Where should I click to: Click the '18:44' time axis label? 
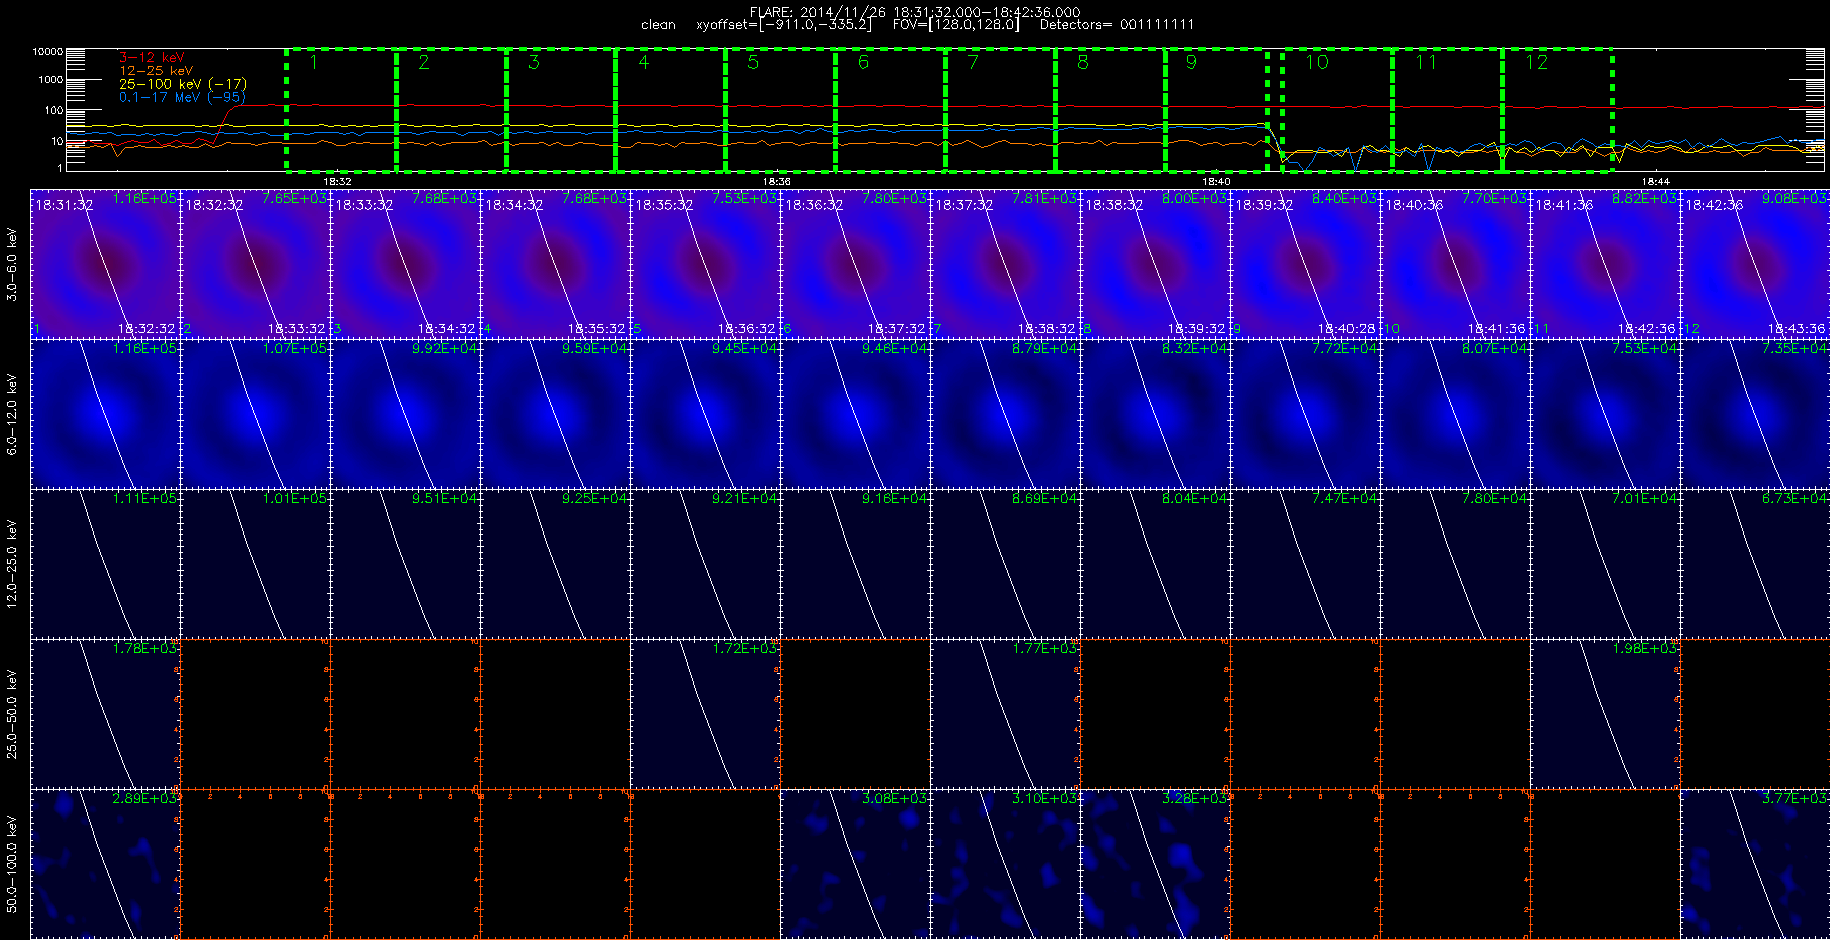1656,181
